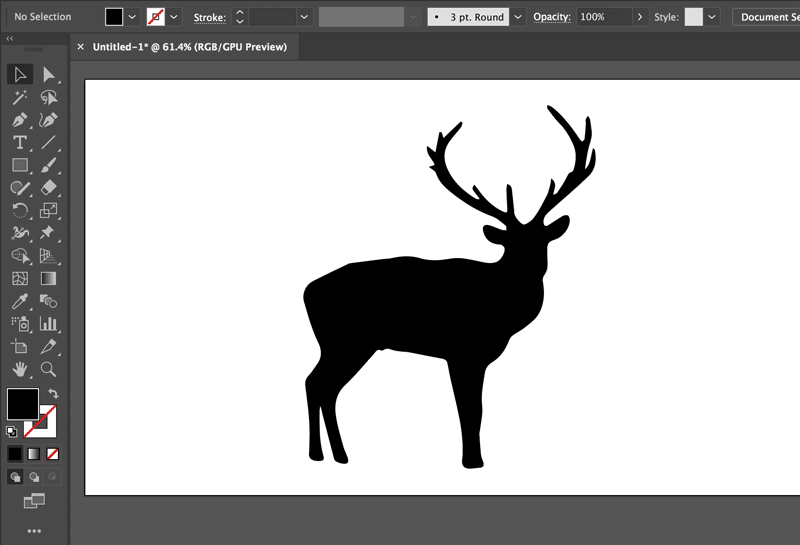The width and height of the screenshot is (800, 545).
Task: Select the Hand tool
Action: point(19,369)
